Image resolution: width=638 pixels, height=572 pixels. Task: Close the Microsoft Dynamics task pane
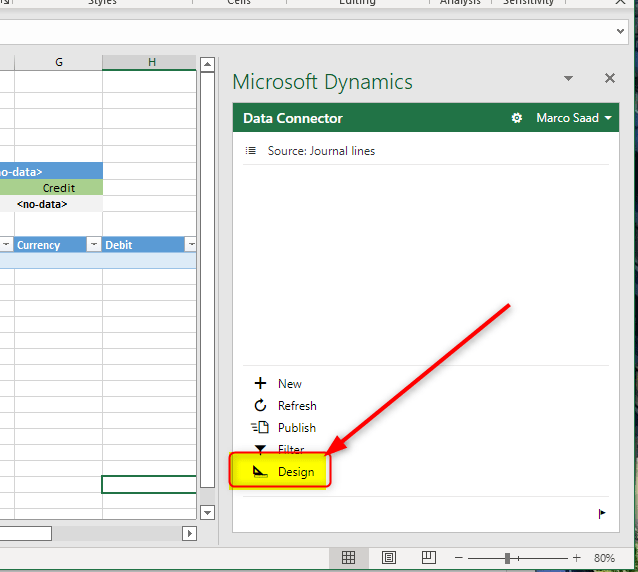610,79
